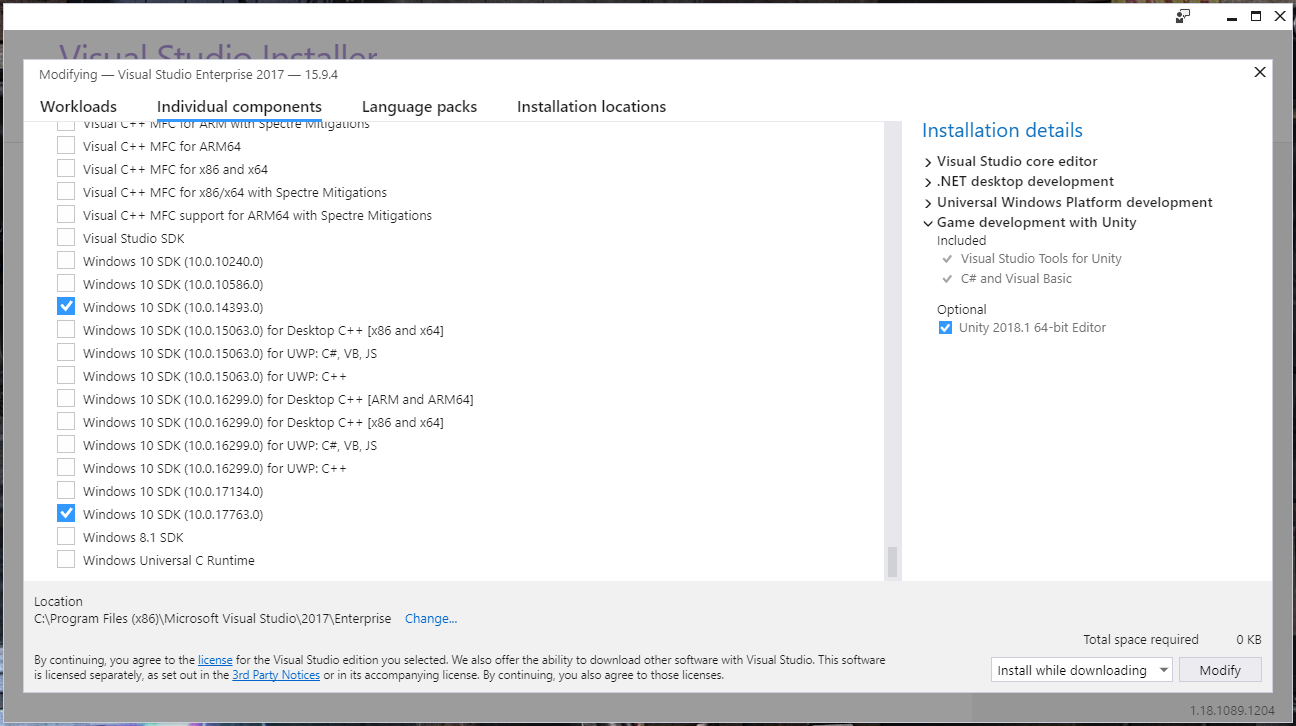Screen dimensions: 1296x726
Task: Check Windows 10 SDK (10.0.17134.0)
Action: point(66,491)
